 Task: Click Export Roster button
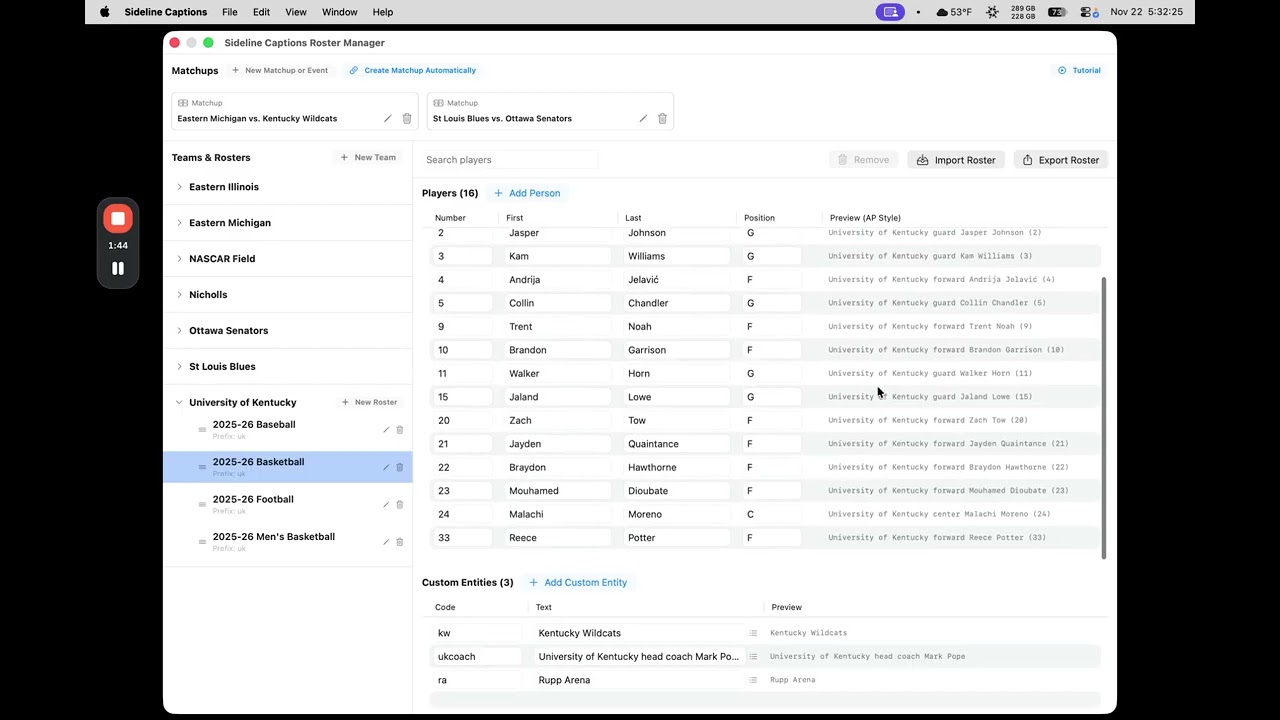[1060, 160]
